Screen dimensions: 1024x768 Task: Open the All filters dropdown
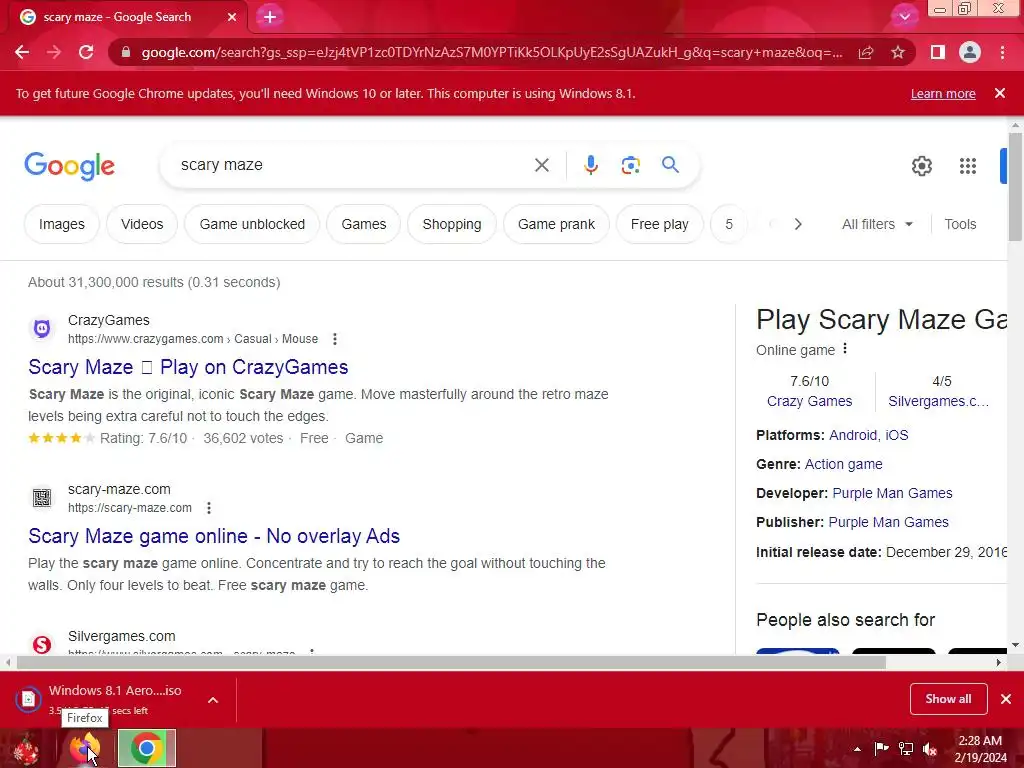(x=877, y=224)
